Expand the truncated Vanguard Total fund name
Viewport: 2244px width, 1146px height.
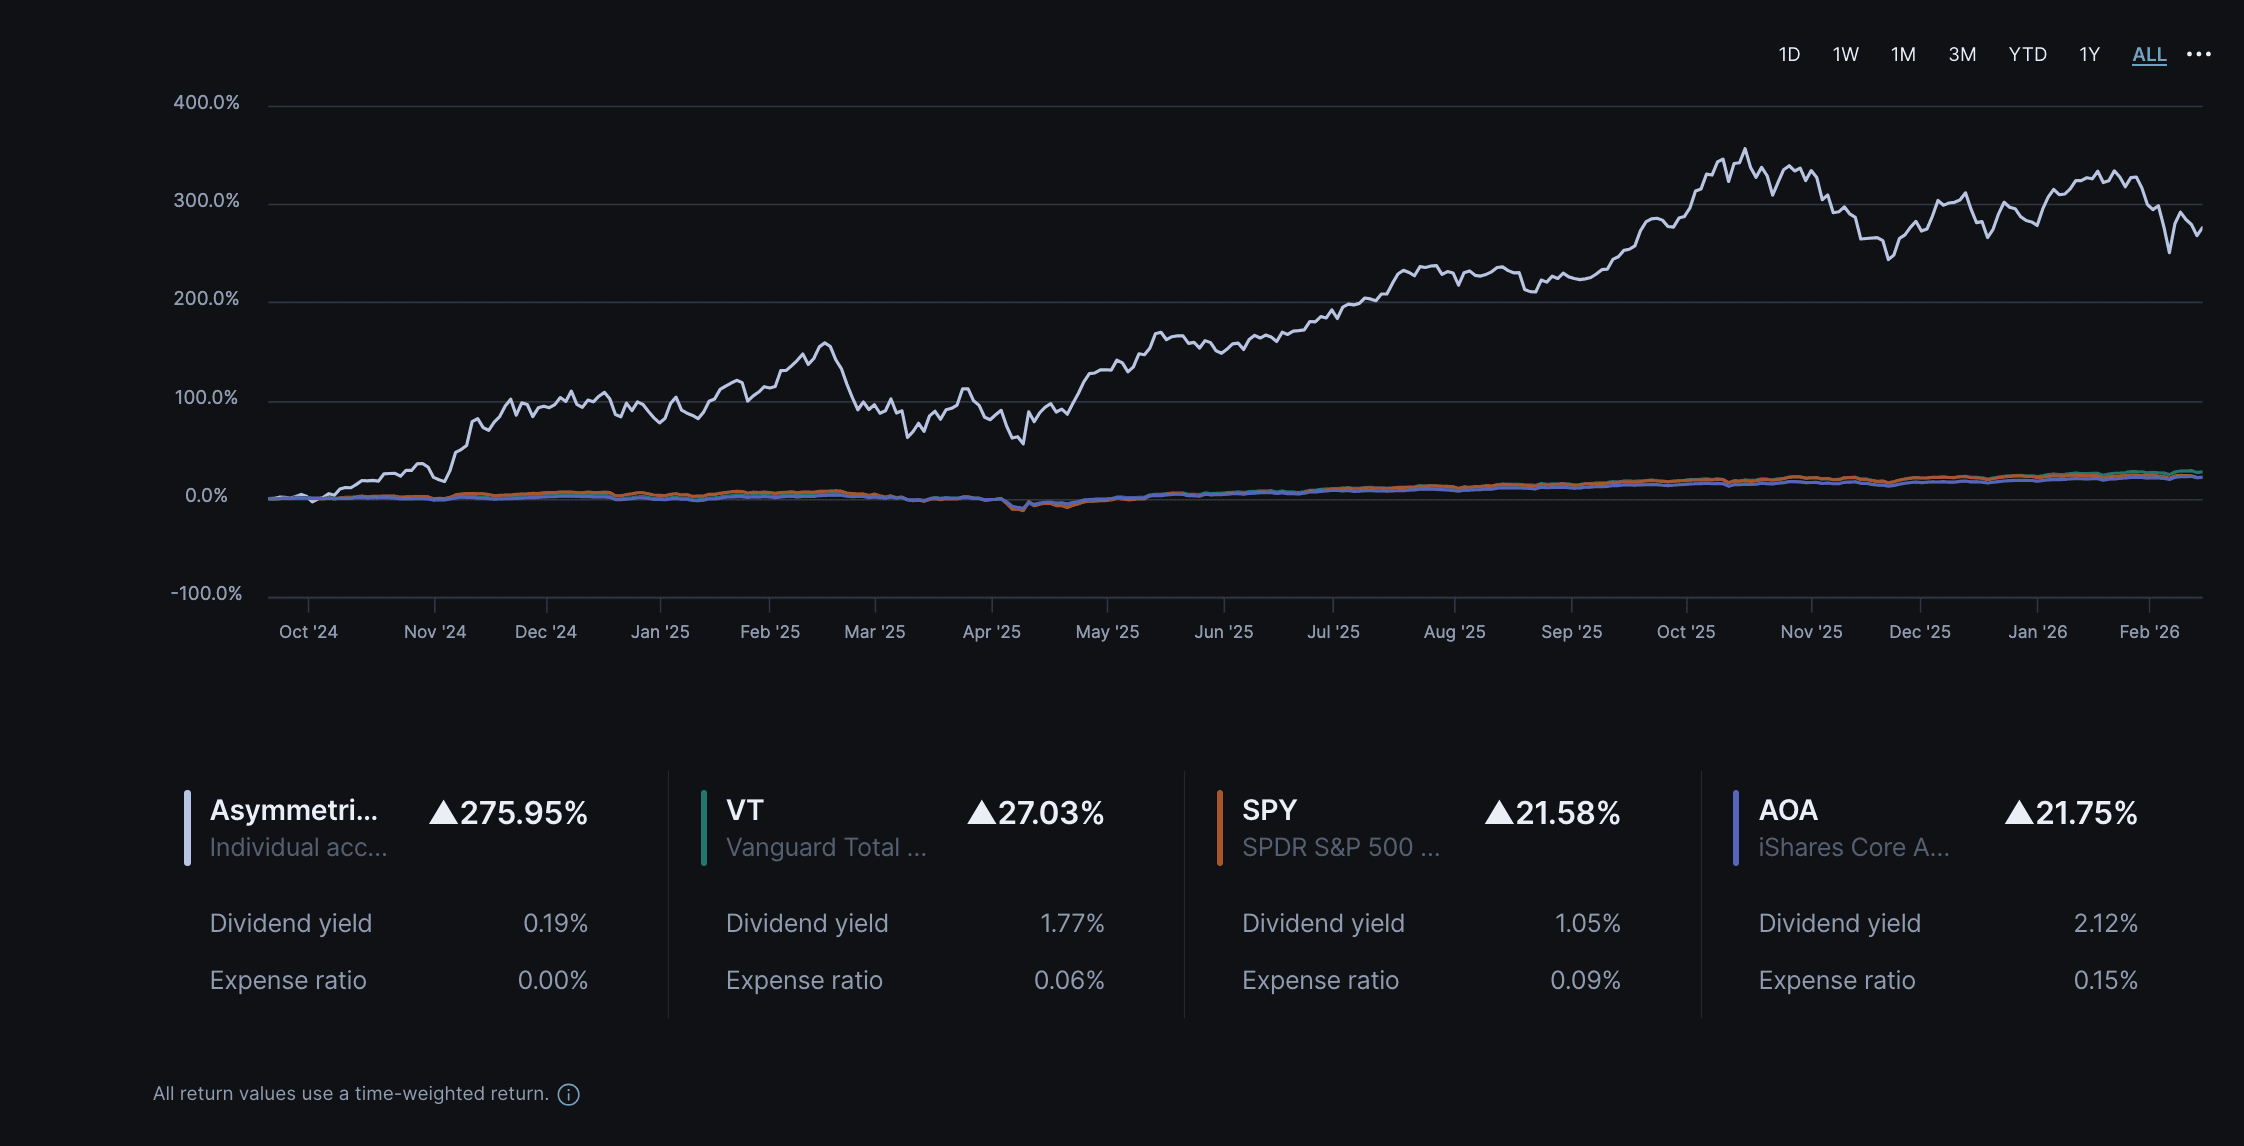click(x=827, y=847)
